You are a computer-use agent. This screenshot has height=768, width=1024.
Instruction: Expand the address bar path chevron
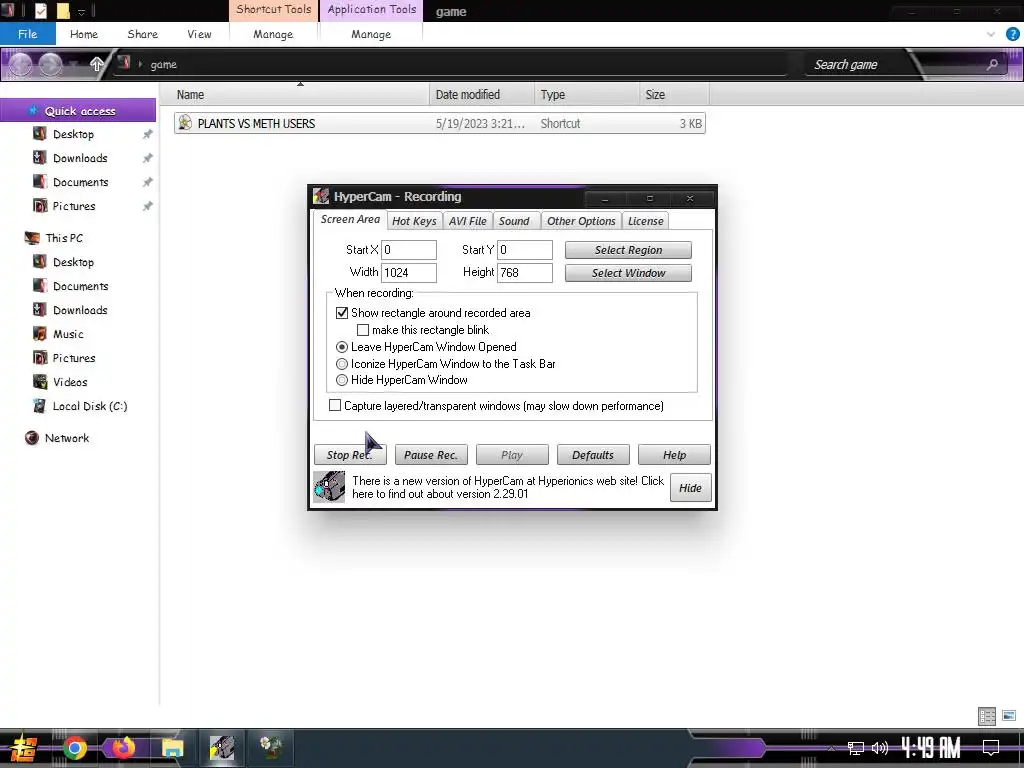click(140, 64)
